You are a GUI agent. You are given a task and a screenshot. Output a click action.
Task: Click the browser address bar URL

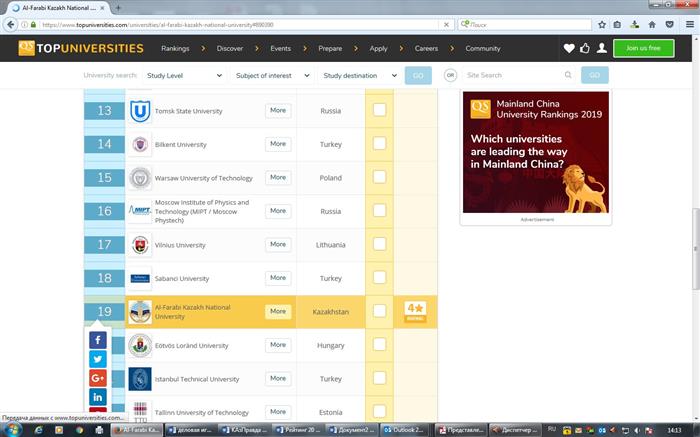click(158, 25)
